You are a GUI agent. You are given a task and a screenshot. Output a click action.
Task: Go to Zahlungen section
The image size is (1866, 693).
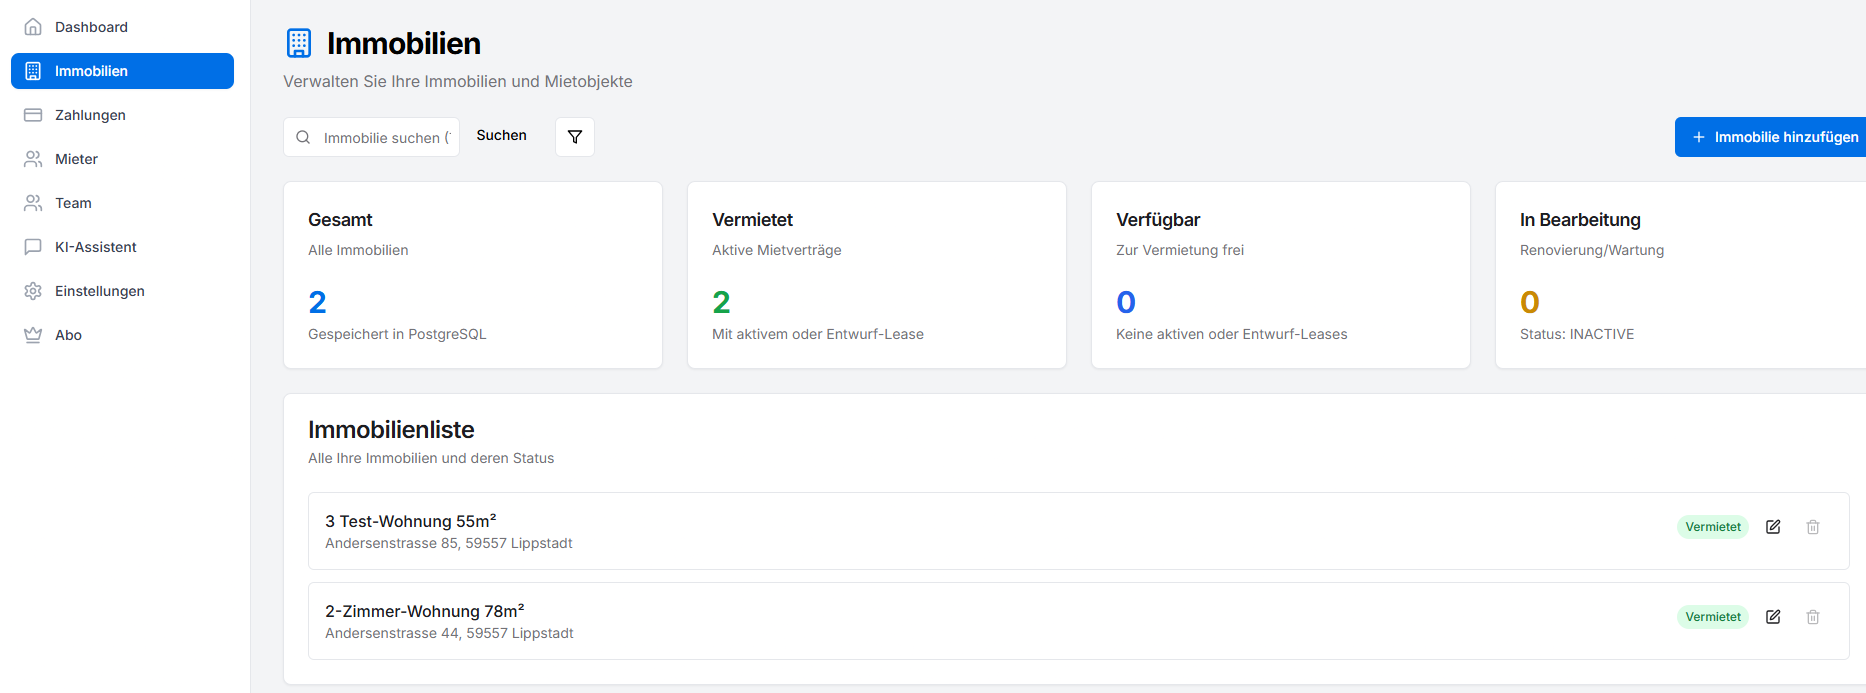[x=122, y=115]
